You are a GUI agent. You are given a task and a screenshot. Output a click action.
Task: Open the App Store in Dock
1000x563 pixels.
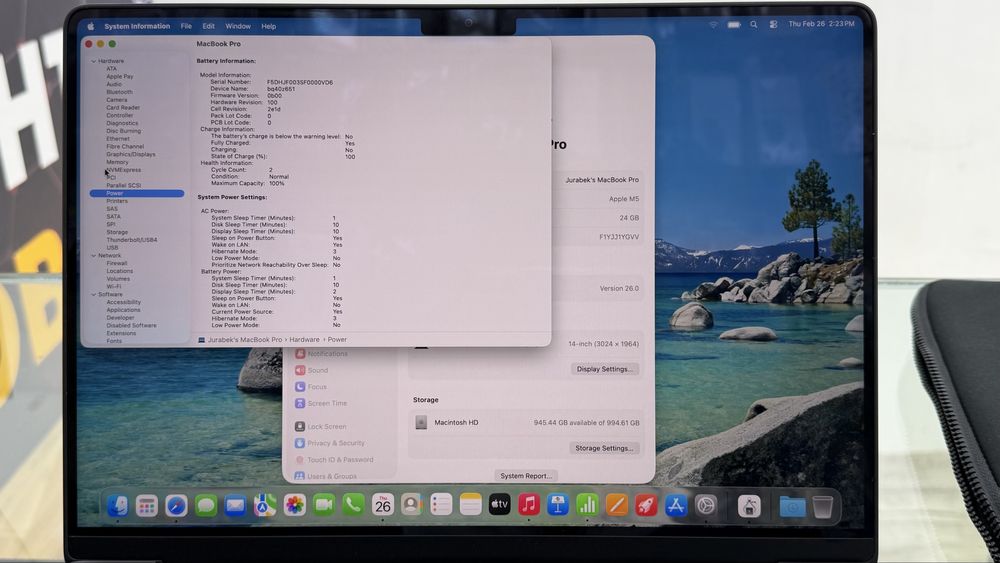click(676, 506)
